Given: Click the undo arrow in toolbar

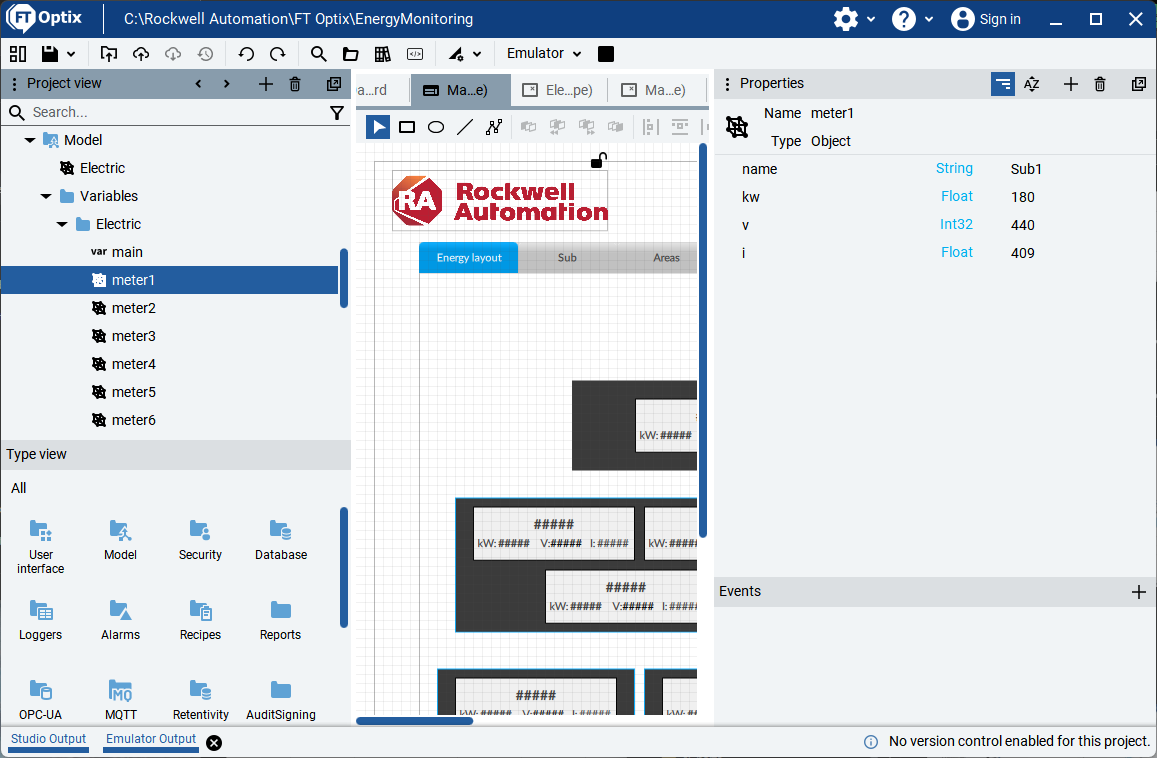Looking at the screenshot, I should click(246, 54).
